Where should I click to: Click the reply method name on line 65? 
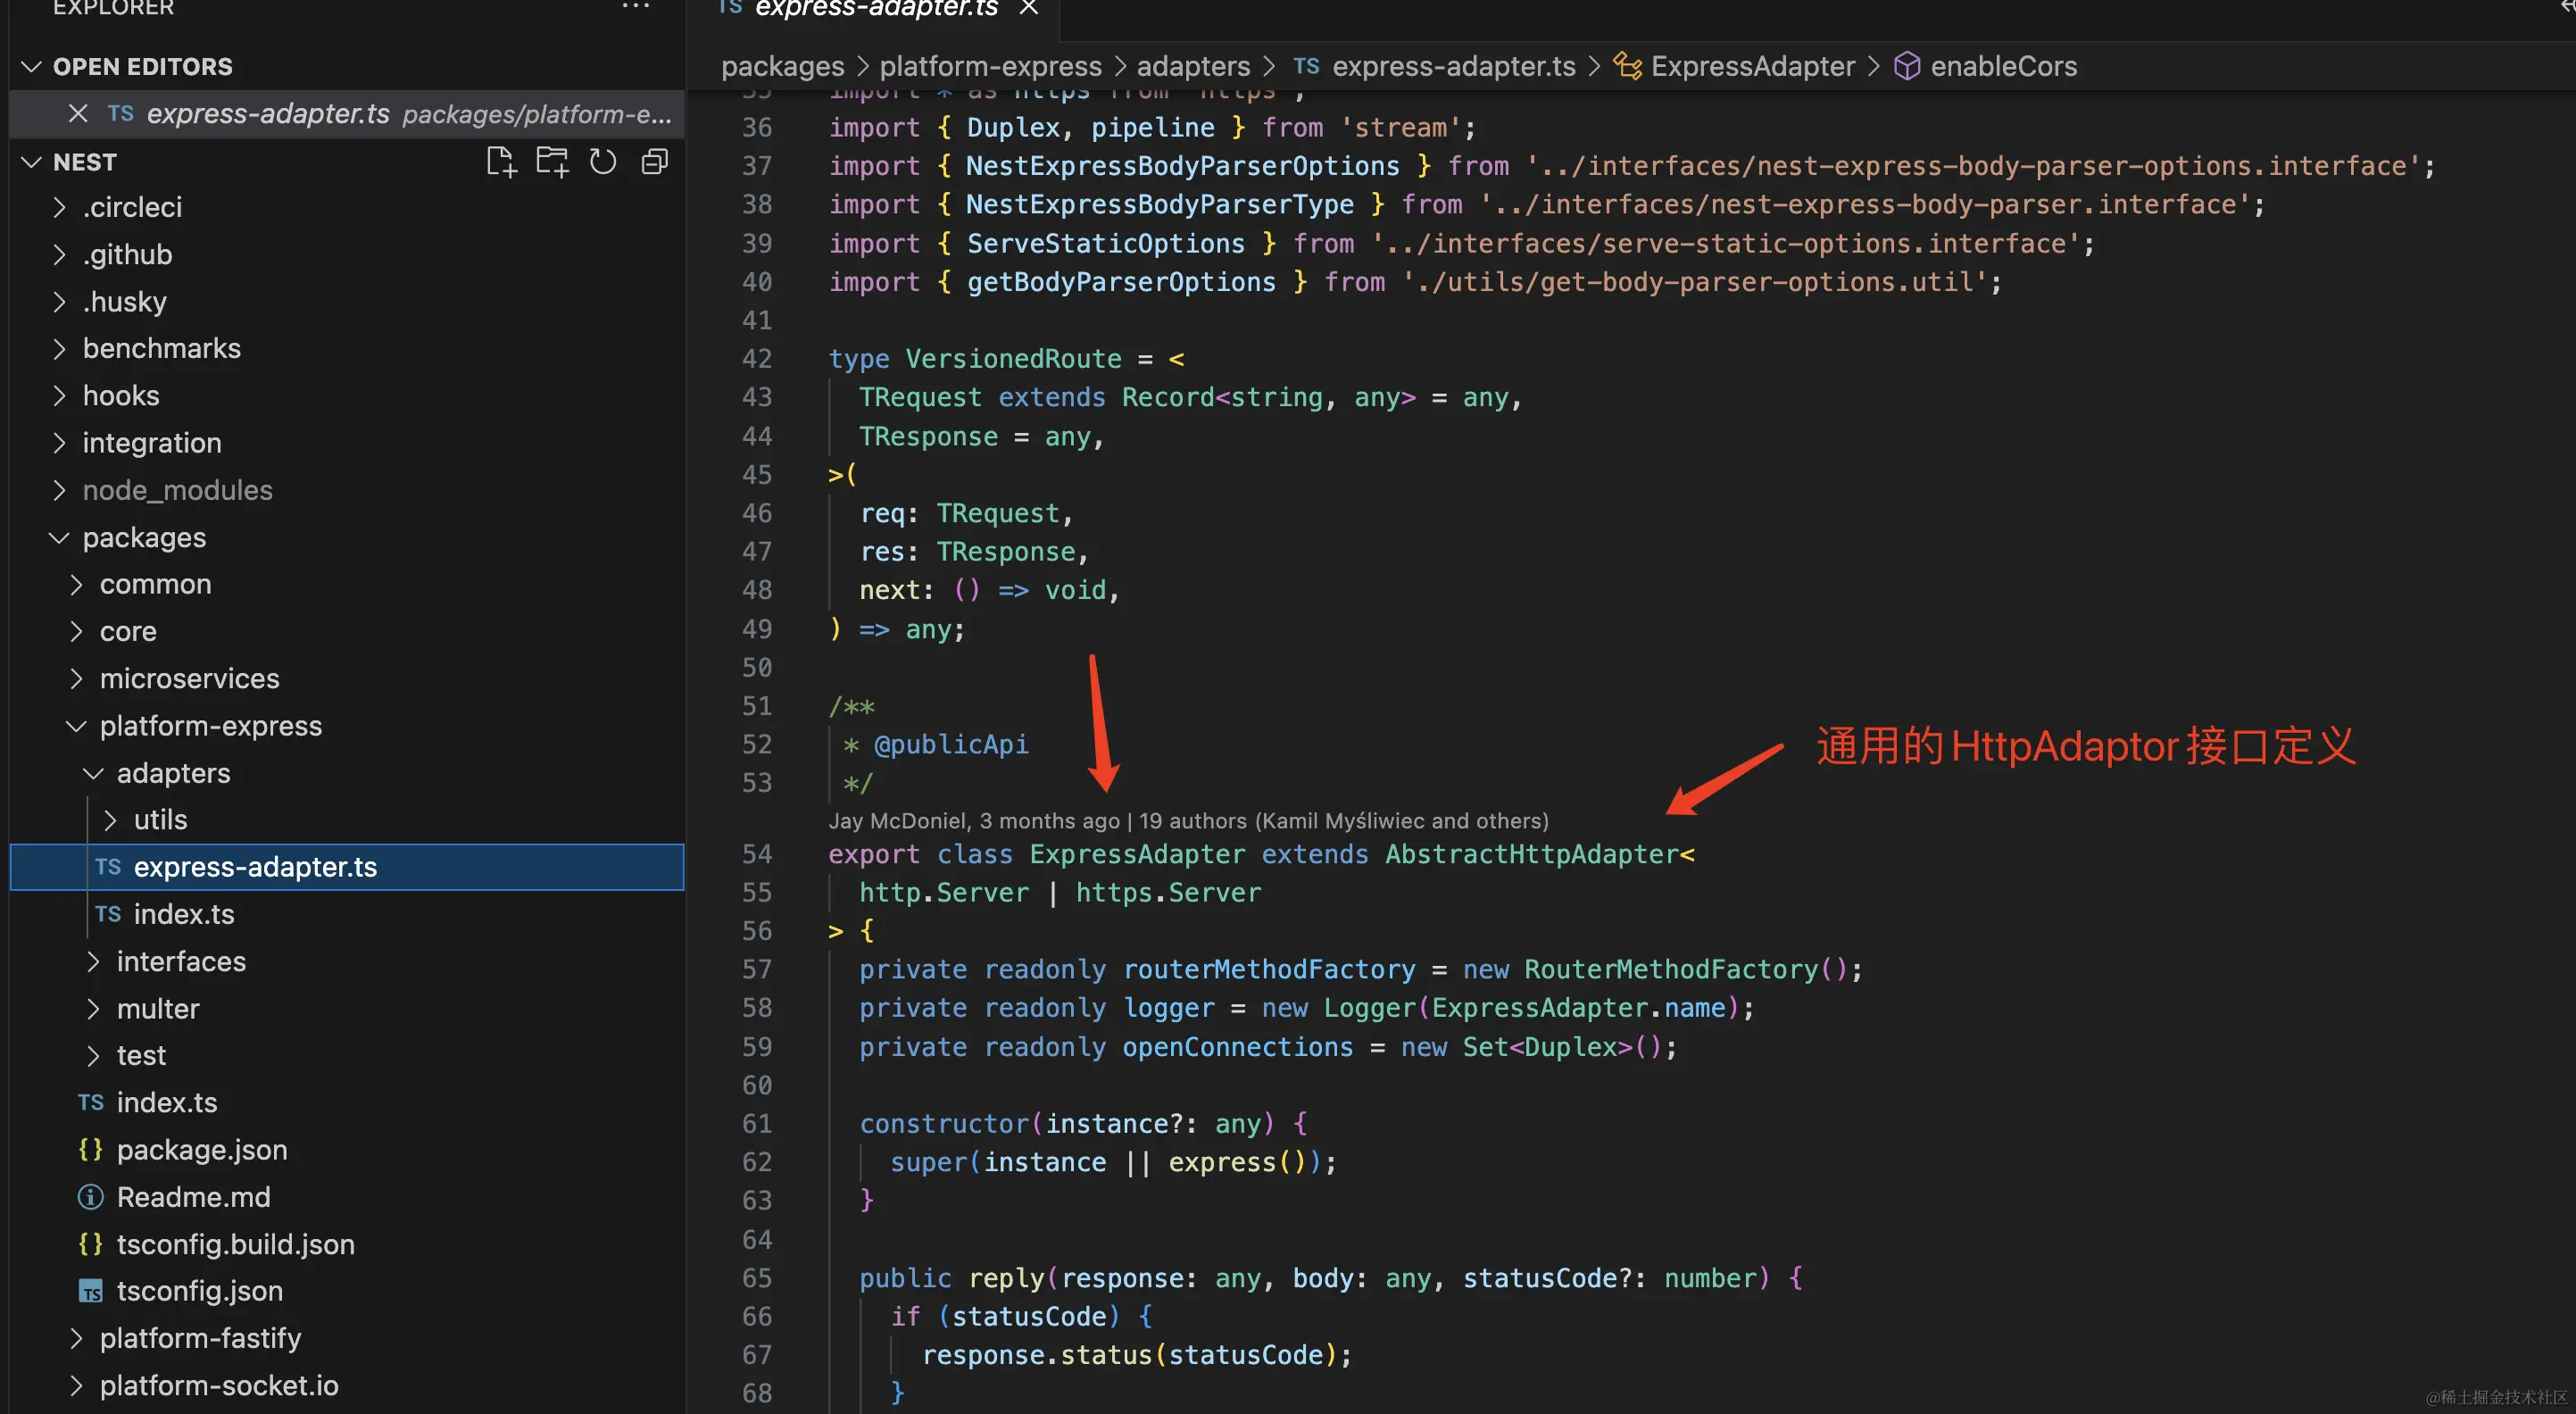1005,1279
